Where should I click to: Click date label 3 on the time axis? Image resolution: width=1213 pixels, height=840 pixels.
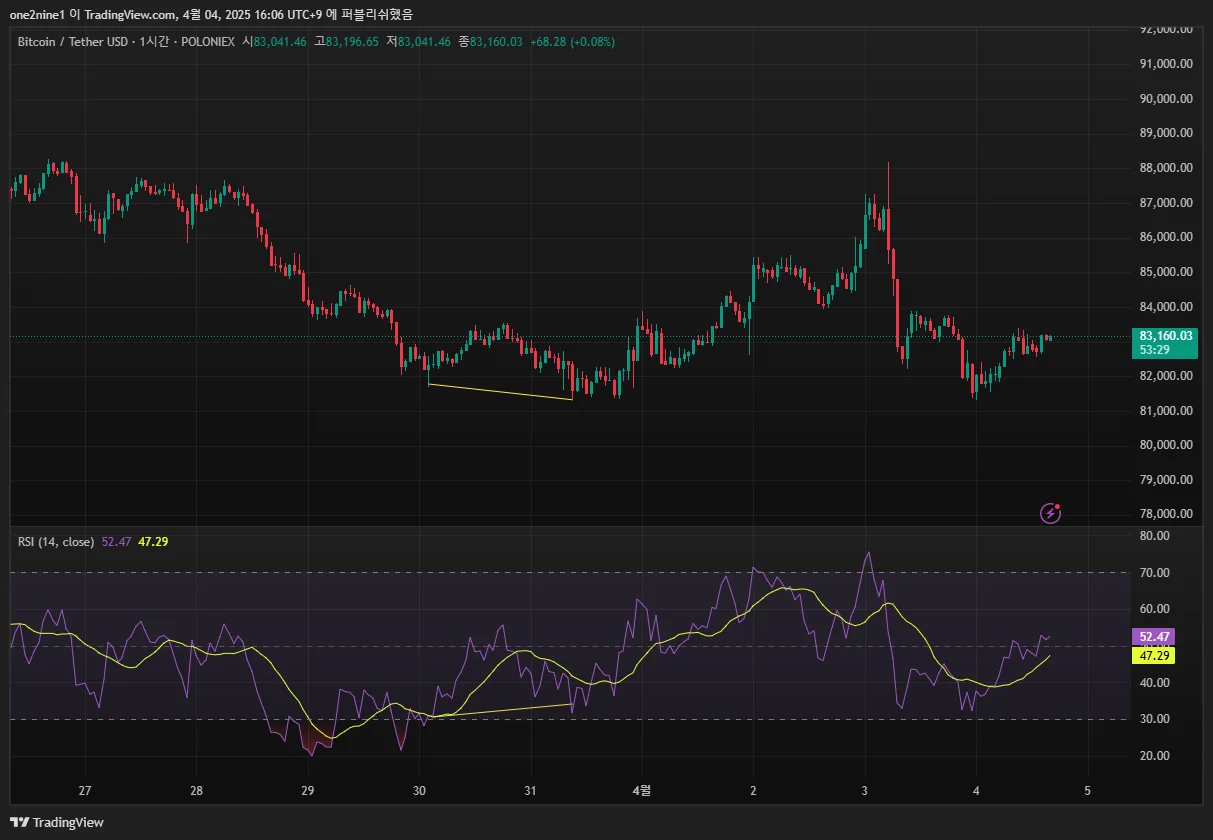tap(864, 790)
